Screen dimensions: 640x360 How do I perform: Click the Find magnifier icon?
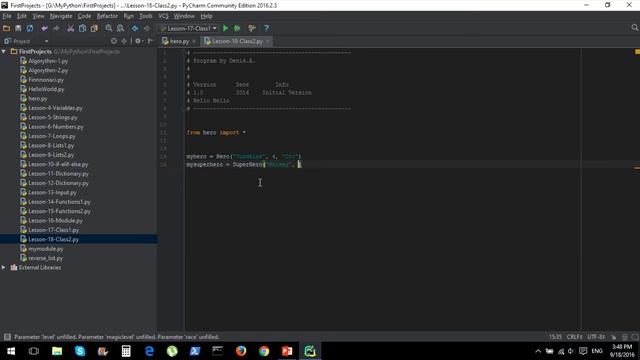click(x=109, y=28)
